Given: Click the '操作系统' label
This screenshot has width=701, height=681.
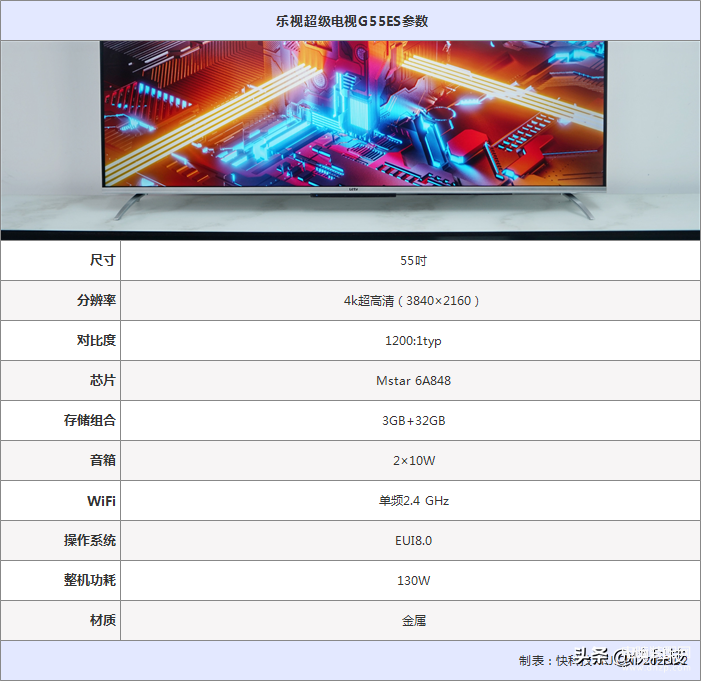Looking at the screenshot, I should [x=89, y=540].
